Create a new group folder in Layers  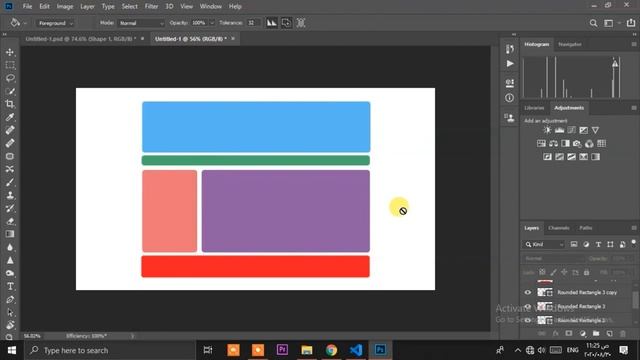(x=596, y=333)
